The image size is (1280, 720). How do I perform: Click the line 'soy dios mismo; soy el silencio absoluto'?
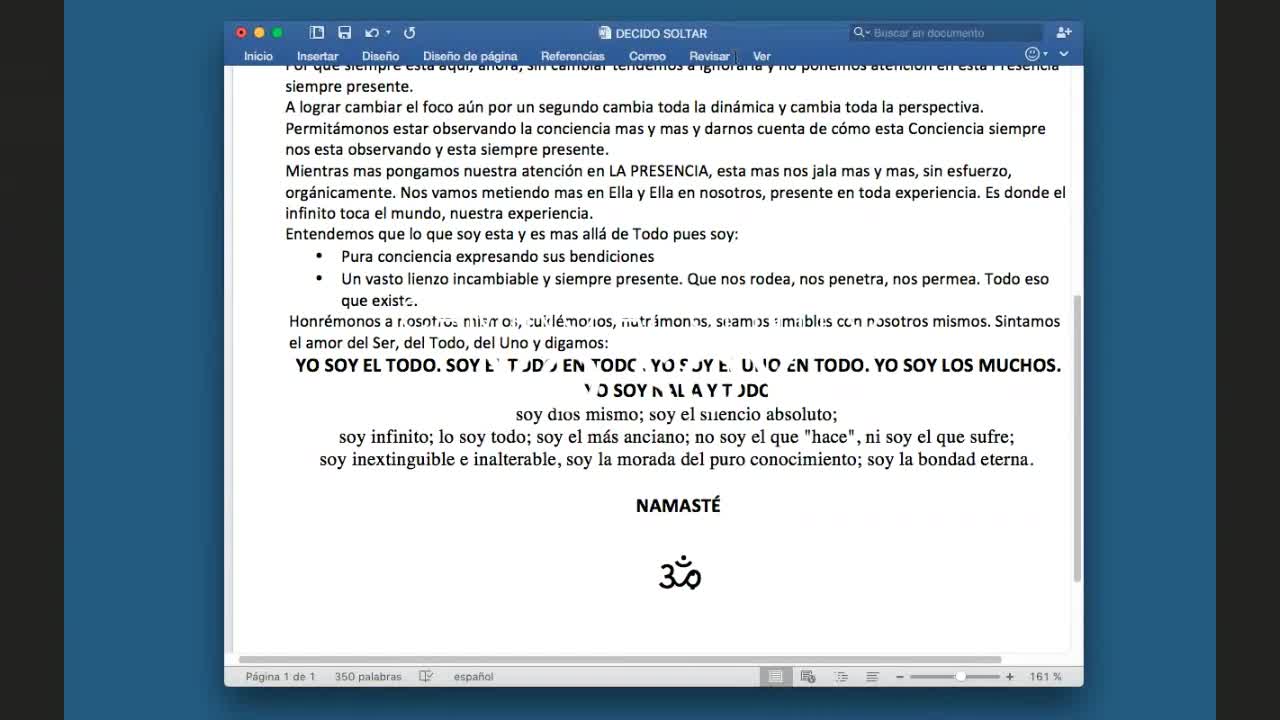coord(676,414)
